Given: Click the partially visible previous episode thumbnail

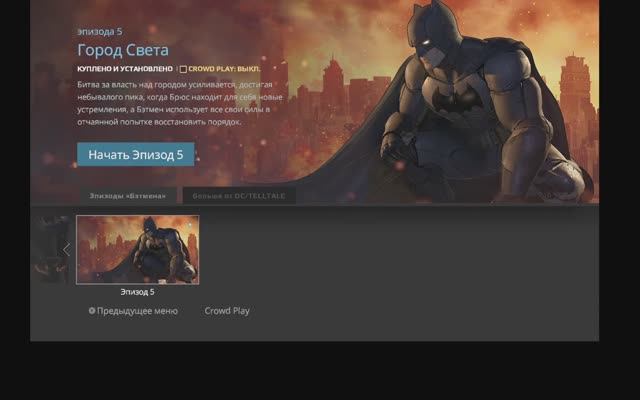Looking at the screenshot, I should point(52,250).
